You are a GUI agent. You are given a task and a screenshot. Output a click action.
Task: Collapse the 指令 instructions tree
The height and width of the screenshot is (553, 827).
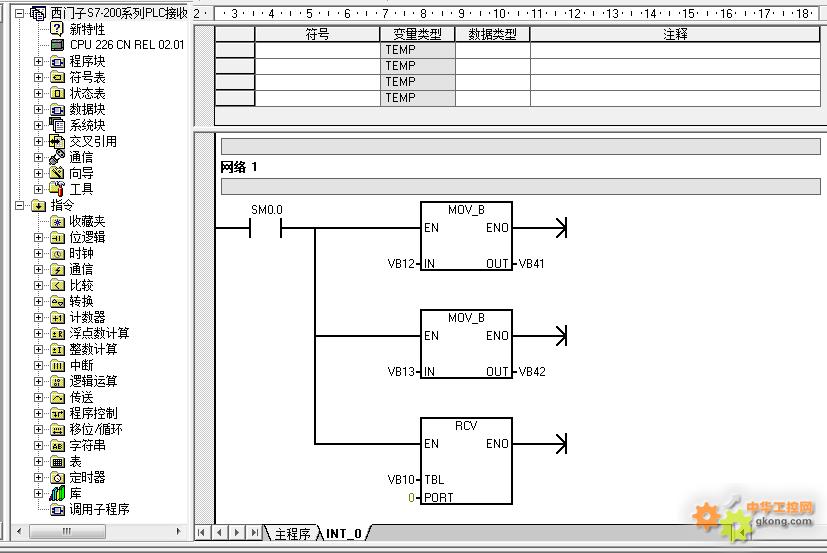20,205
